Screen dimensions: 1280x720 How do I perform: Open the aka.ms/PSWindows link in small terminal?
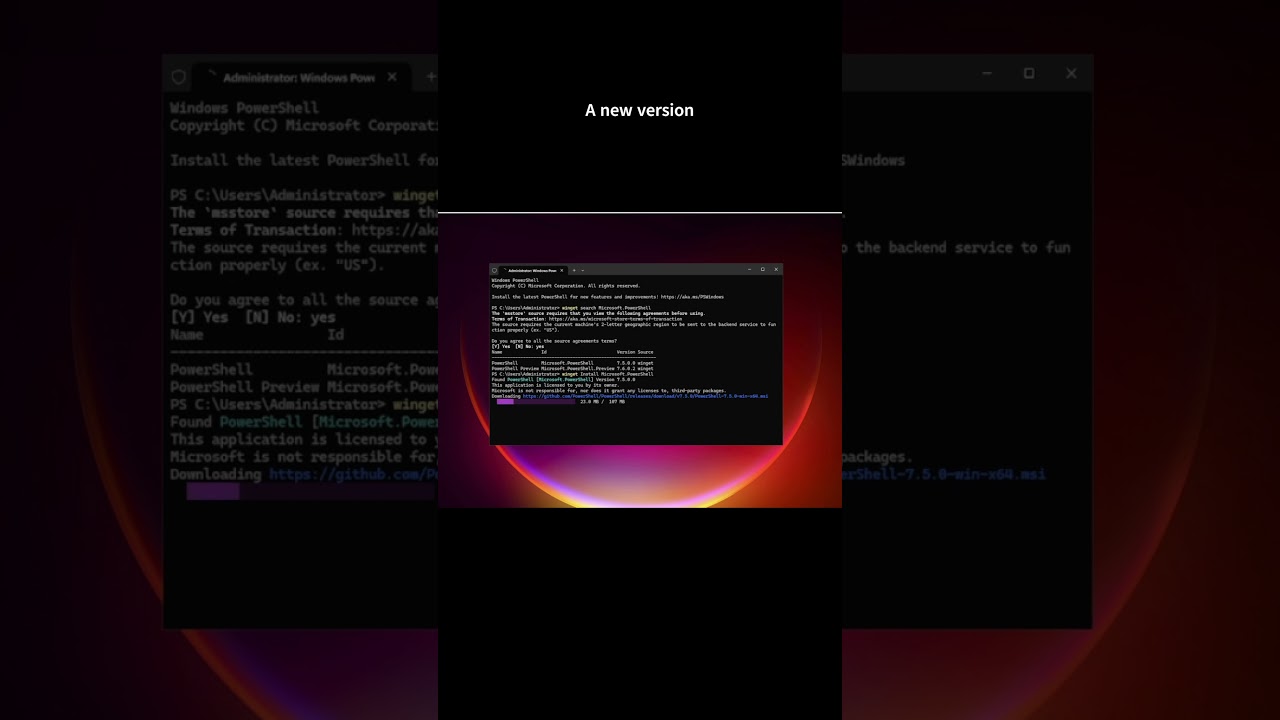tap(692, 297)
